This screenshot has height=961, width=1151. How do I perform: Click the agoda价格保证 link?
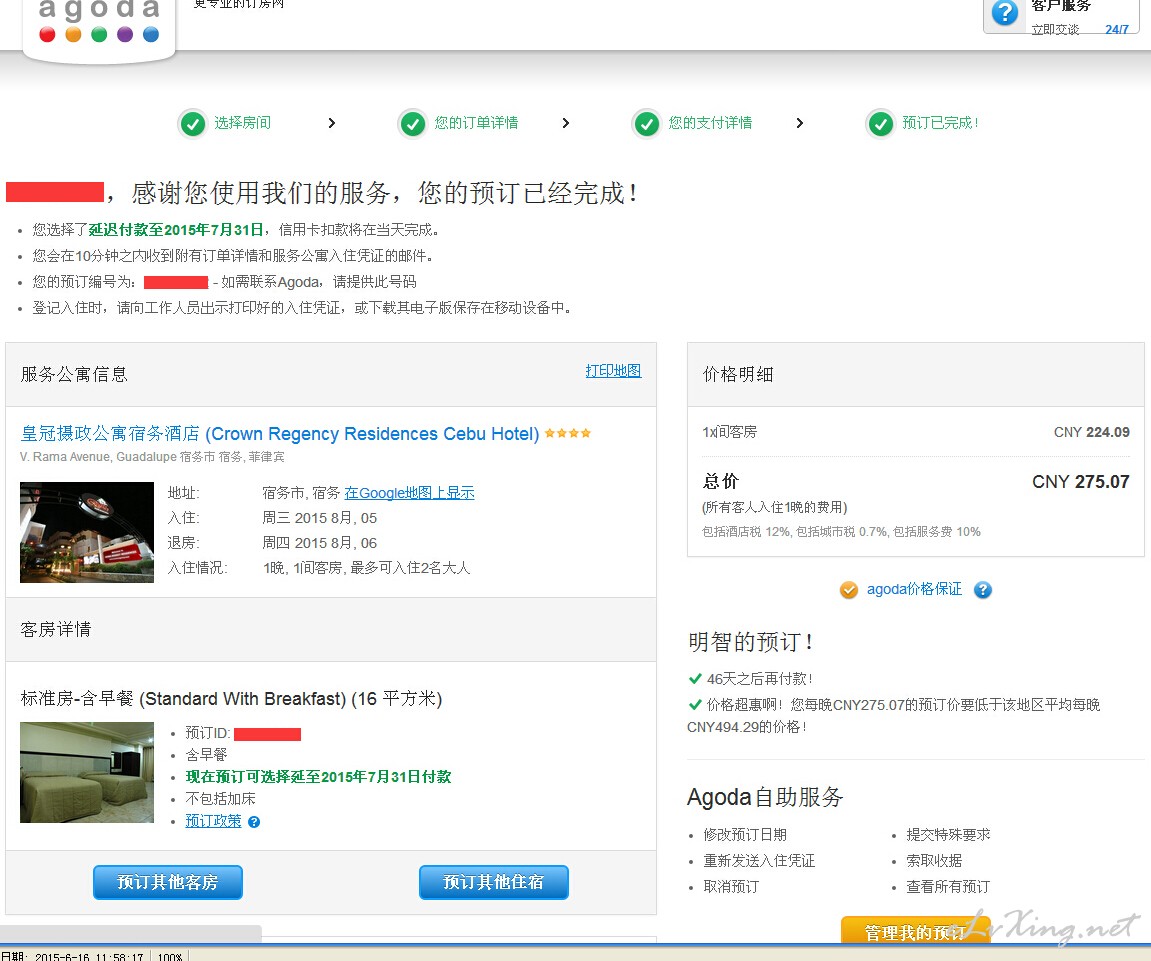[x=914, y=589]
